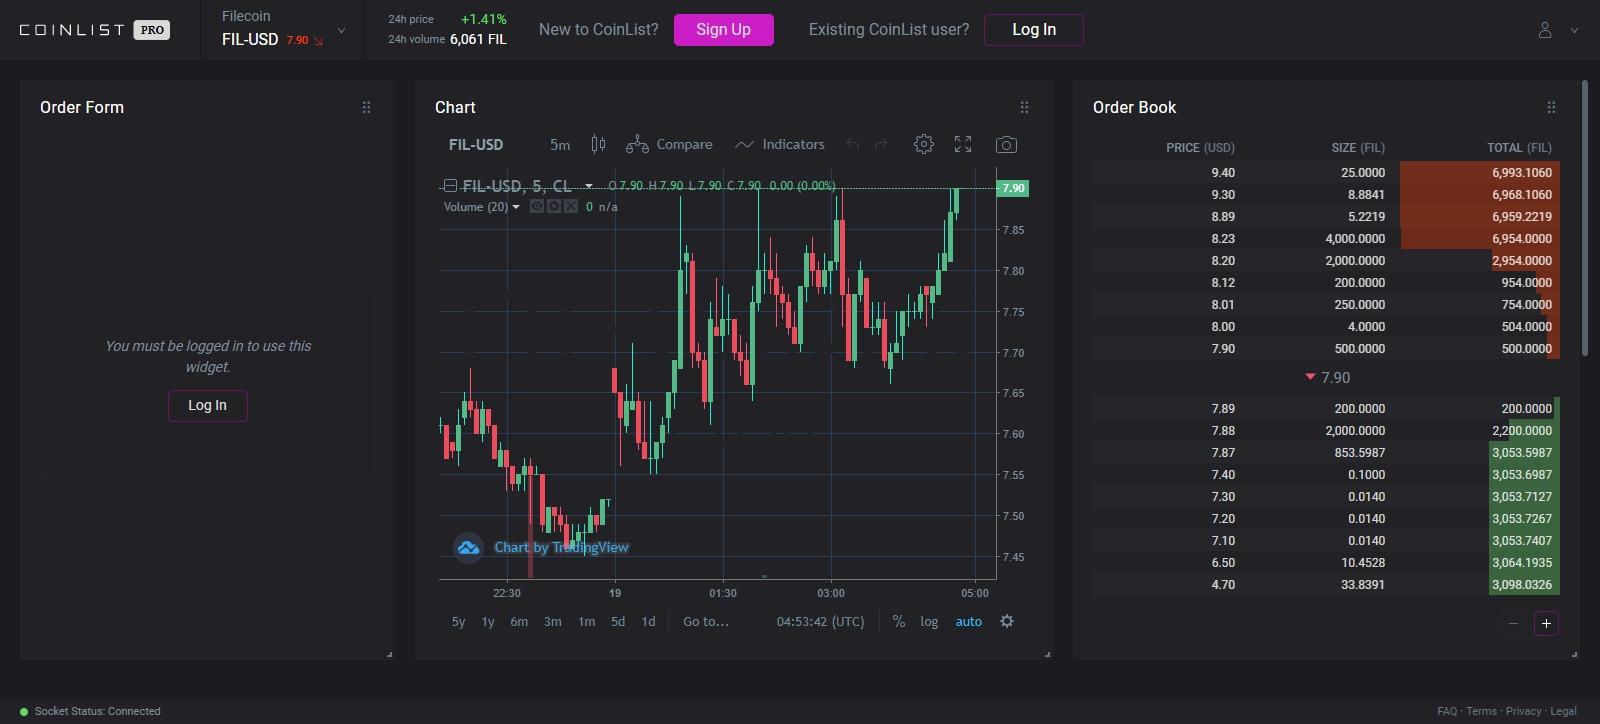Image resolution: width=1600 pixels, height=724 pixels.
Task: Set chart range to 5y
Action: click(458, 622)
